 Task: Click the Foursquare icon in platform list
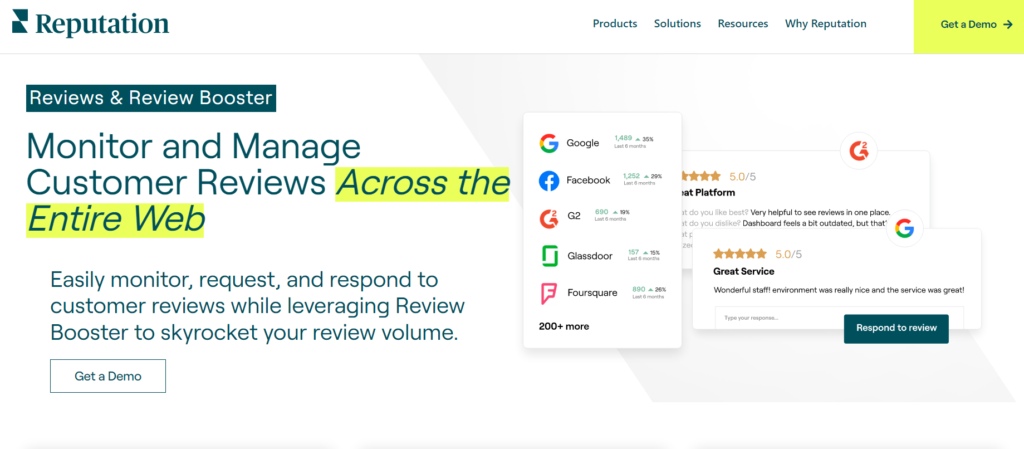[x=548, y=294]
